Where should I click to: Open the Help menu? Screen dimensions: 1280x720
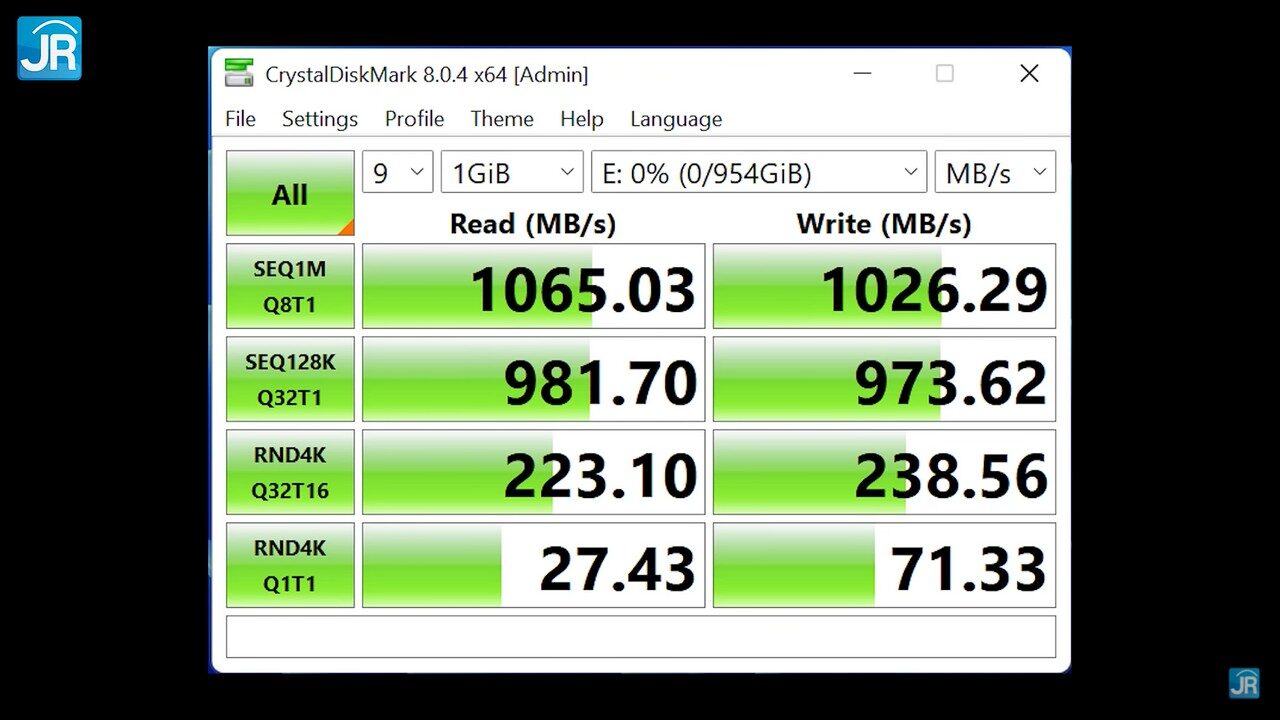[x=581, y=119]
